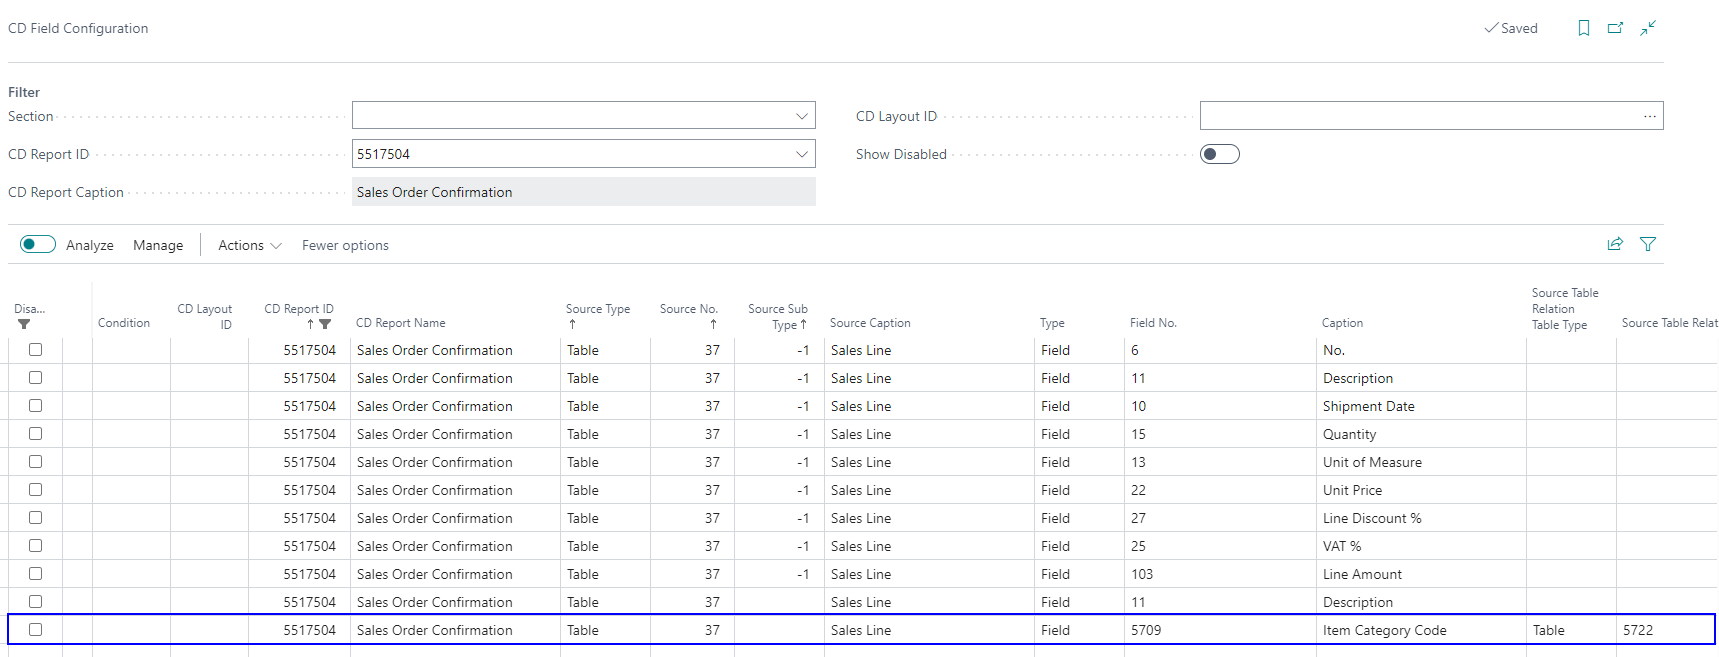Screen dimensions: 1719x657
Task: Sort by the Caption column header
Action: point(1342,323)
